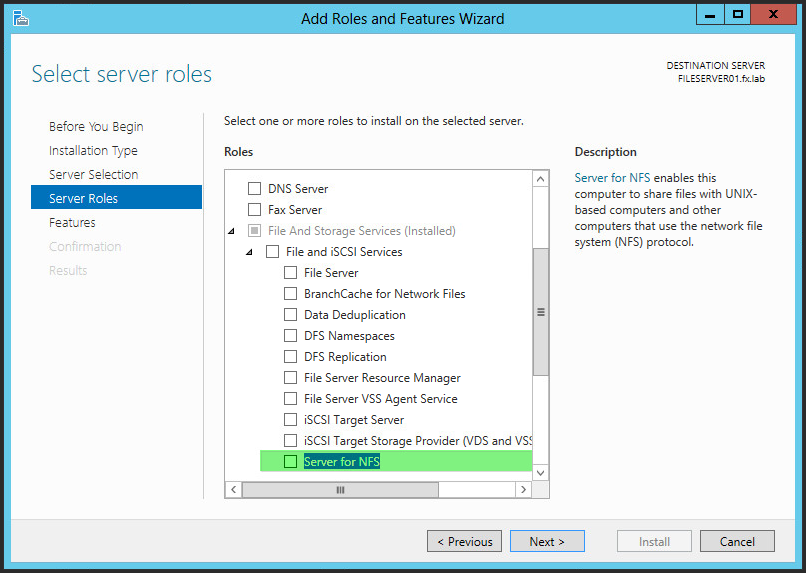Collapse File And Storage Services tree node
The image size is (806, 573).
pyautogui.click(x=231, y=231)
